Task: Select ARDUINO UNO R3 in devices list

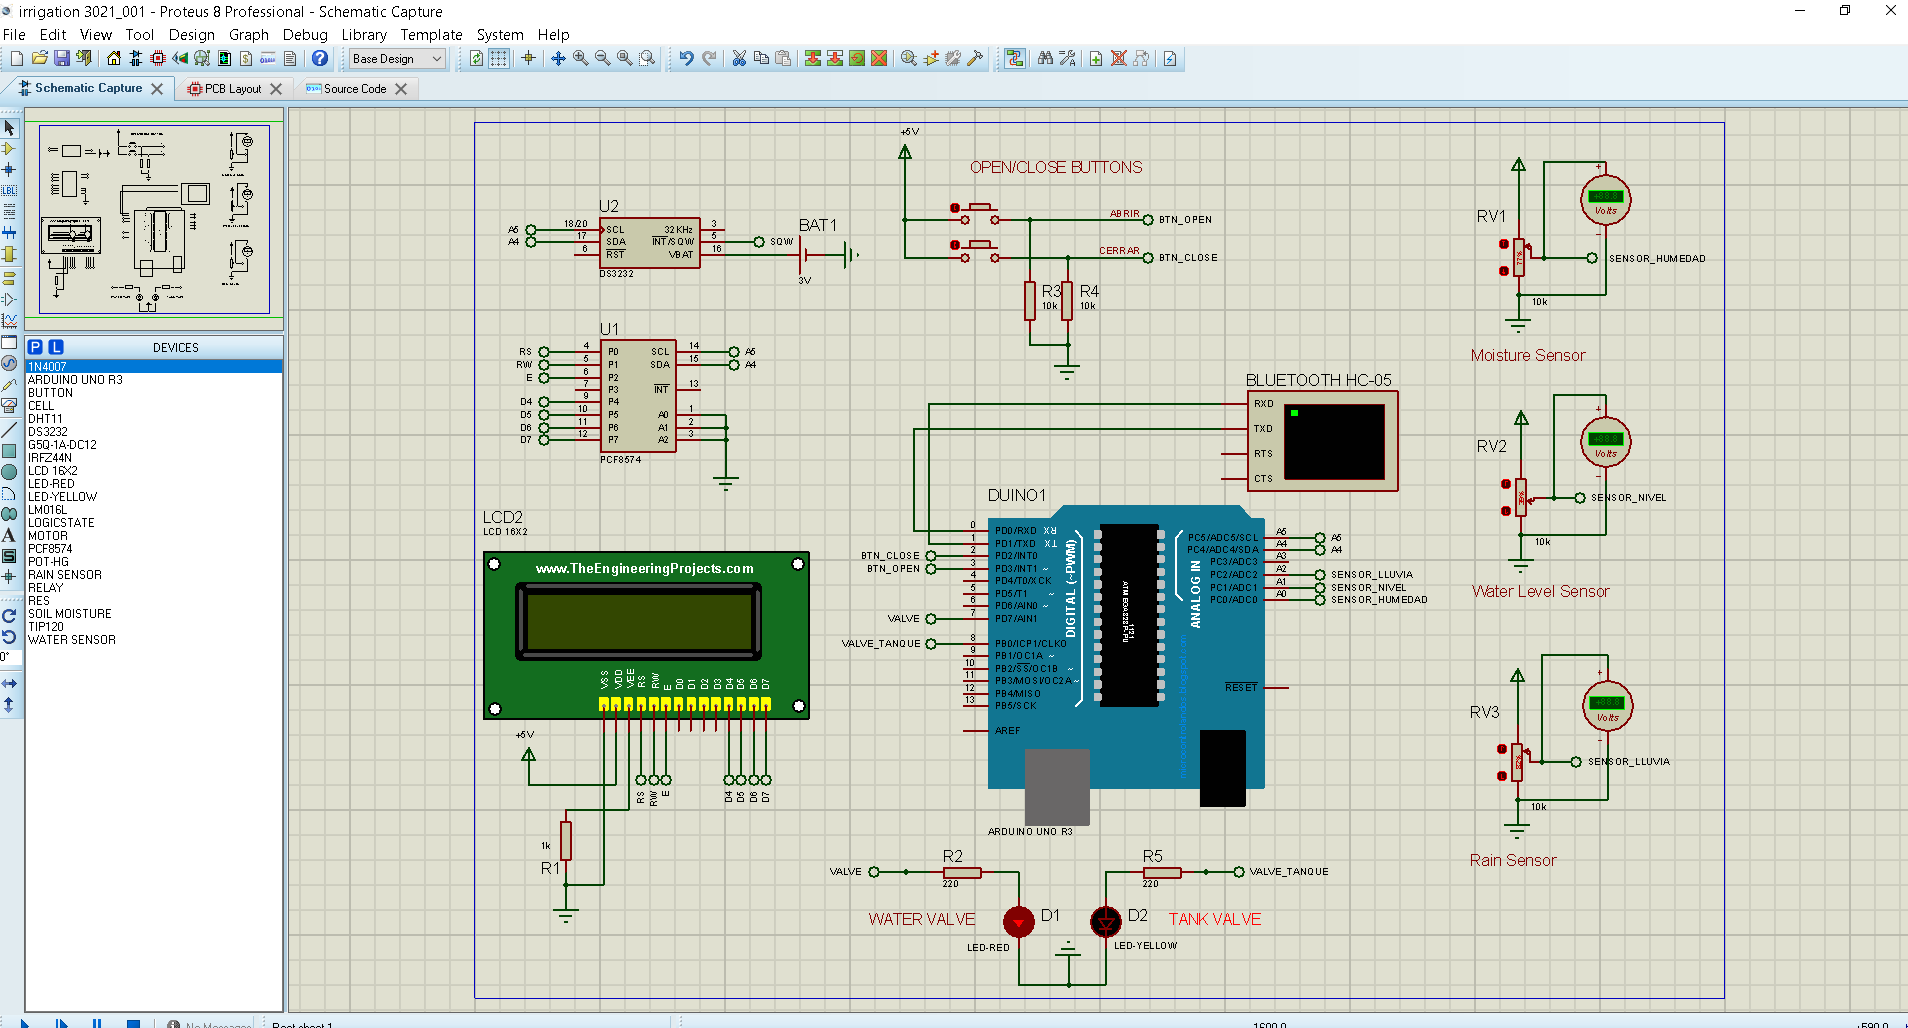Action: 154,380
